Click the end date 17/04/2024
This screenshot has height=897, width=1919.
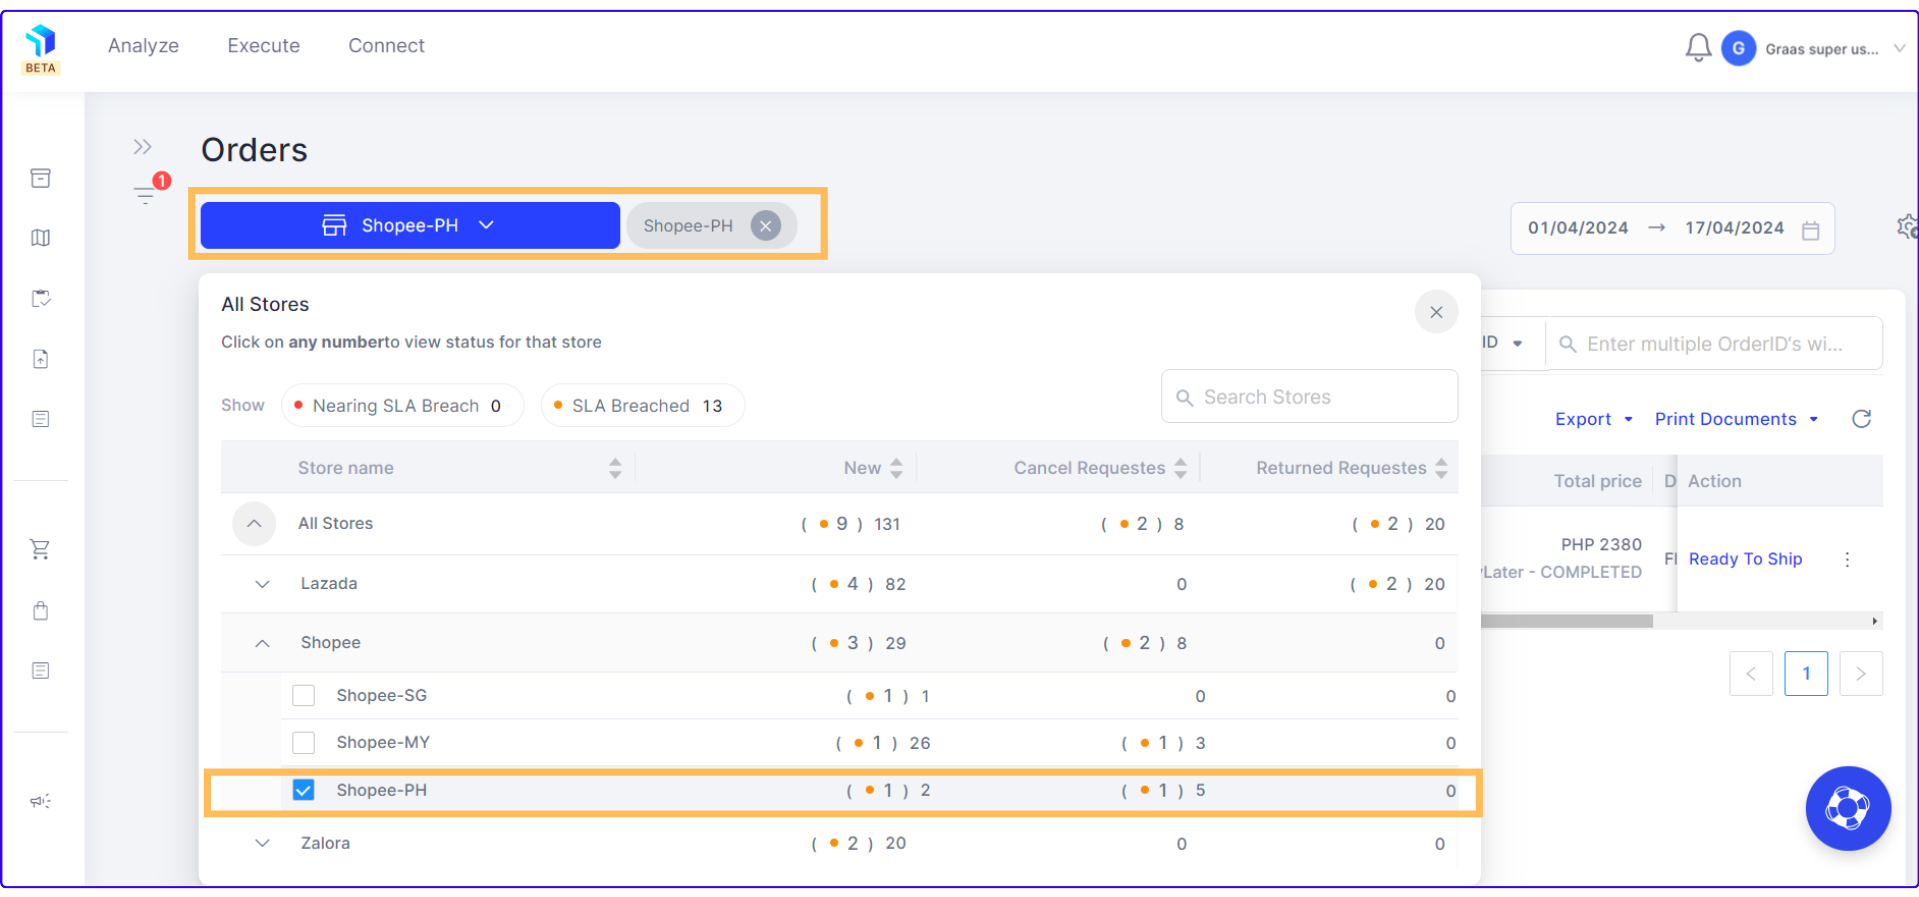1734,228
